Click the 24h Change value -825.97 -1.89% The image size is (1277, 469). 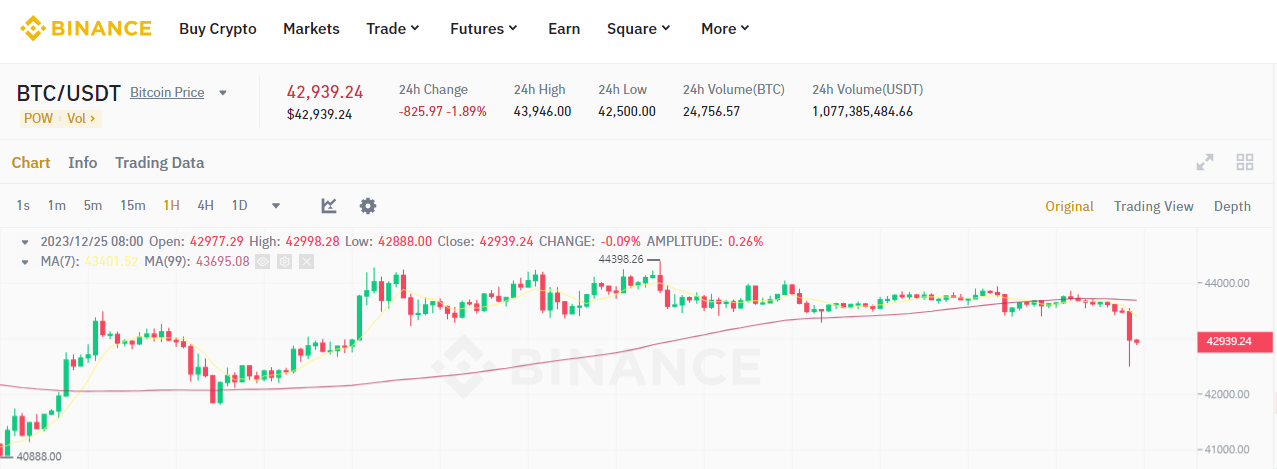click(442, 111)
